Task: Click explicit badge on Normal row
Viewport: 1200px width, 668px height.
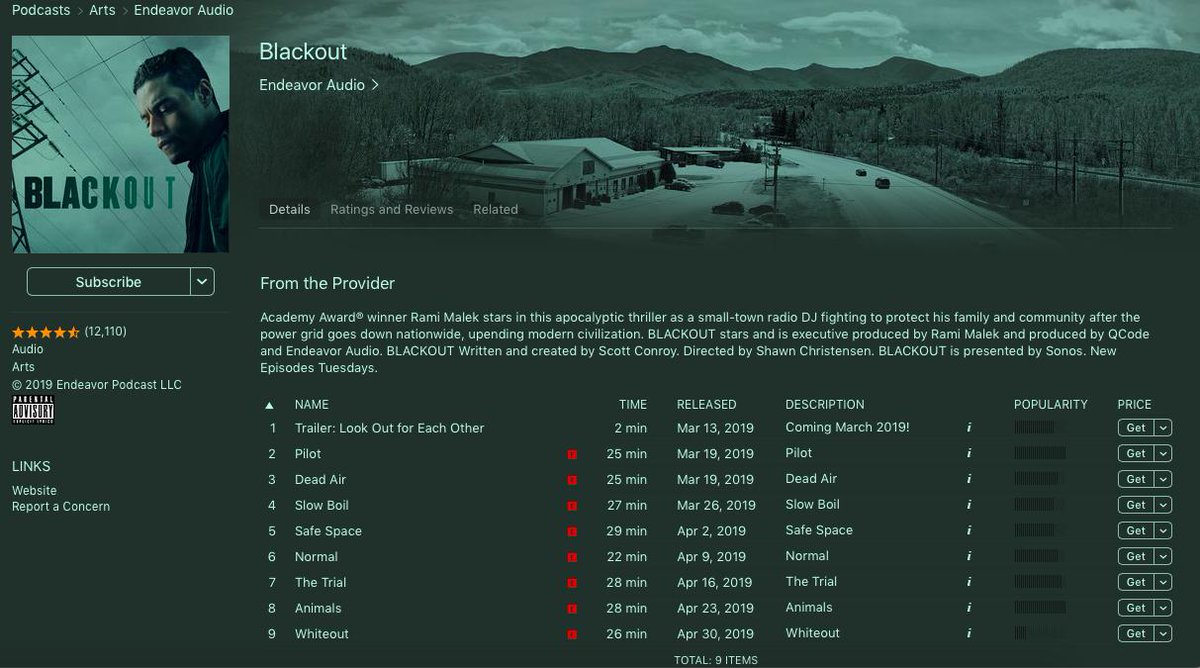Action: click(572, 557)
